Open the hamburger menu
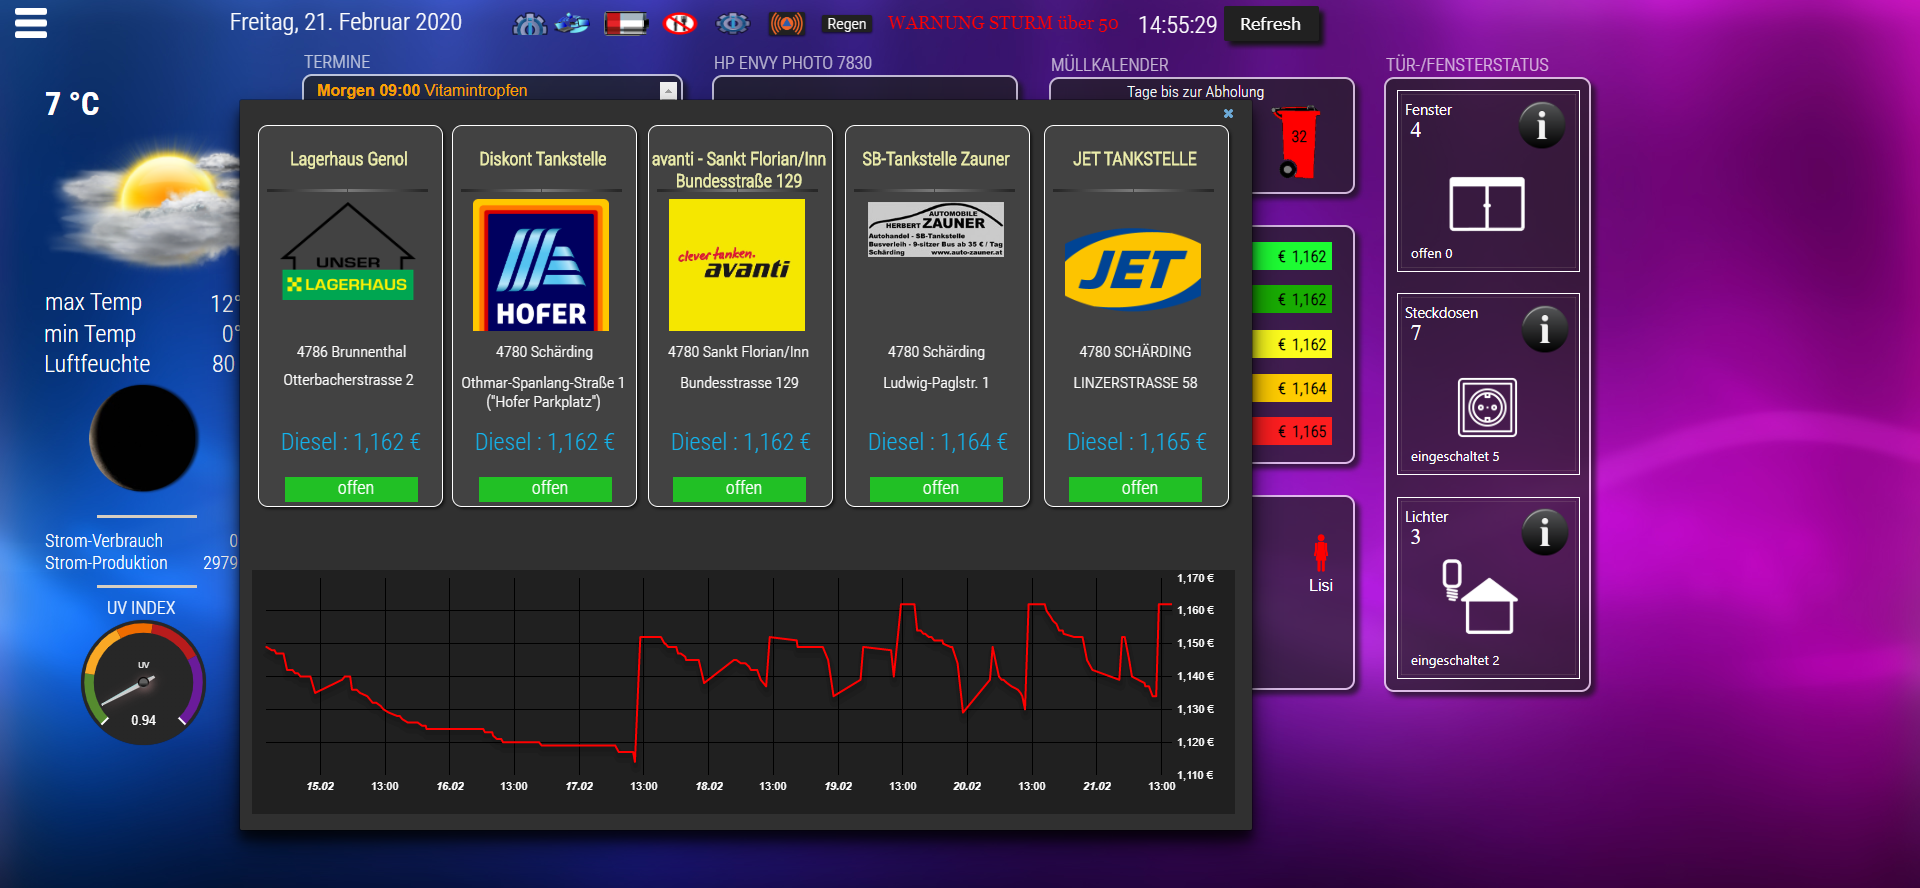This screenshot has height=888, width=1920. click(31, 23)
